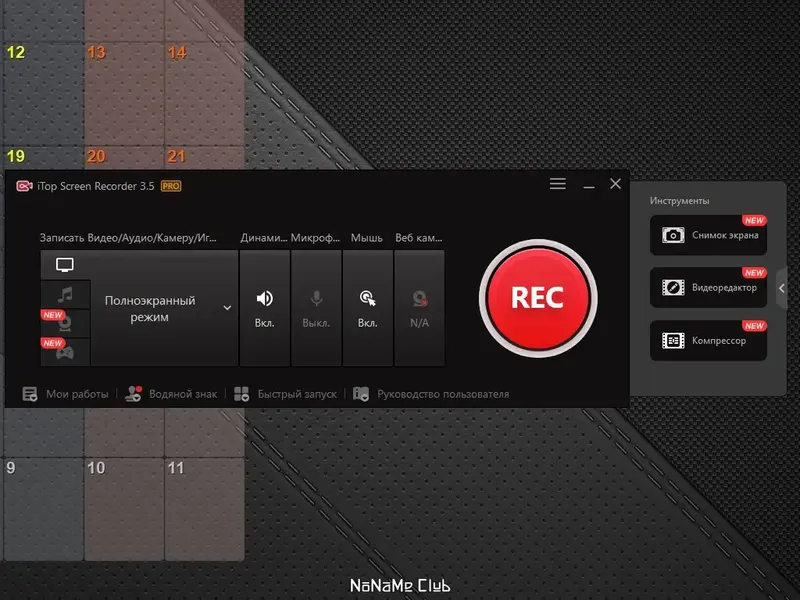Switch to game recording gamepad icon
This screenshot has width=800, height=600.
[65, 353]
